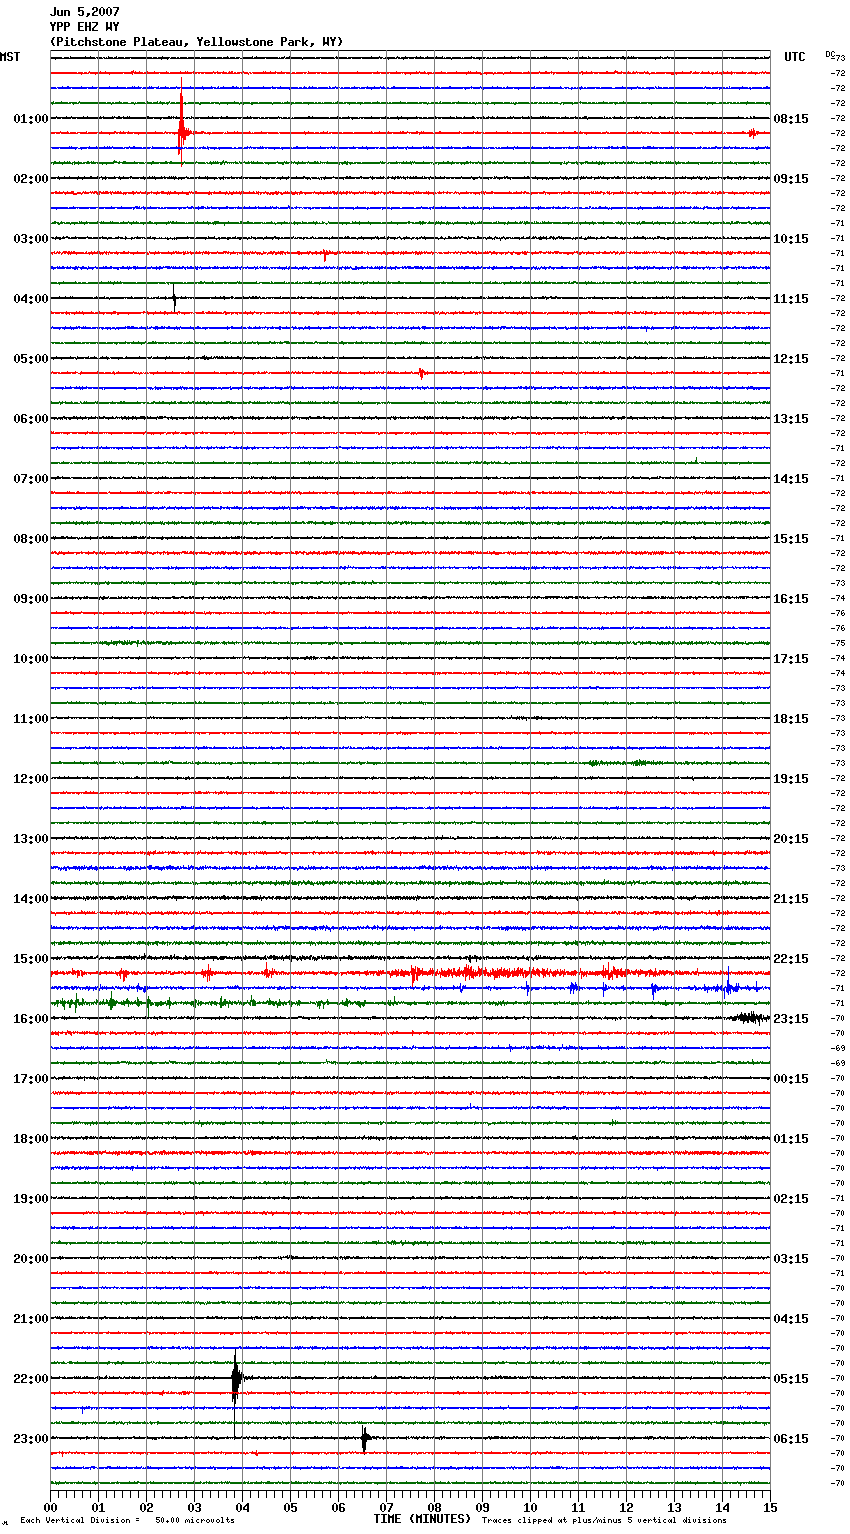
Task: Click the UTC time label "05:15"
Action: pos(791,1378)
